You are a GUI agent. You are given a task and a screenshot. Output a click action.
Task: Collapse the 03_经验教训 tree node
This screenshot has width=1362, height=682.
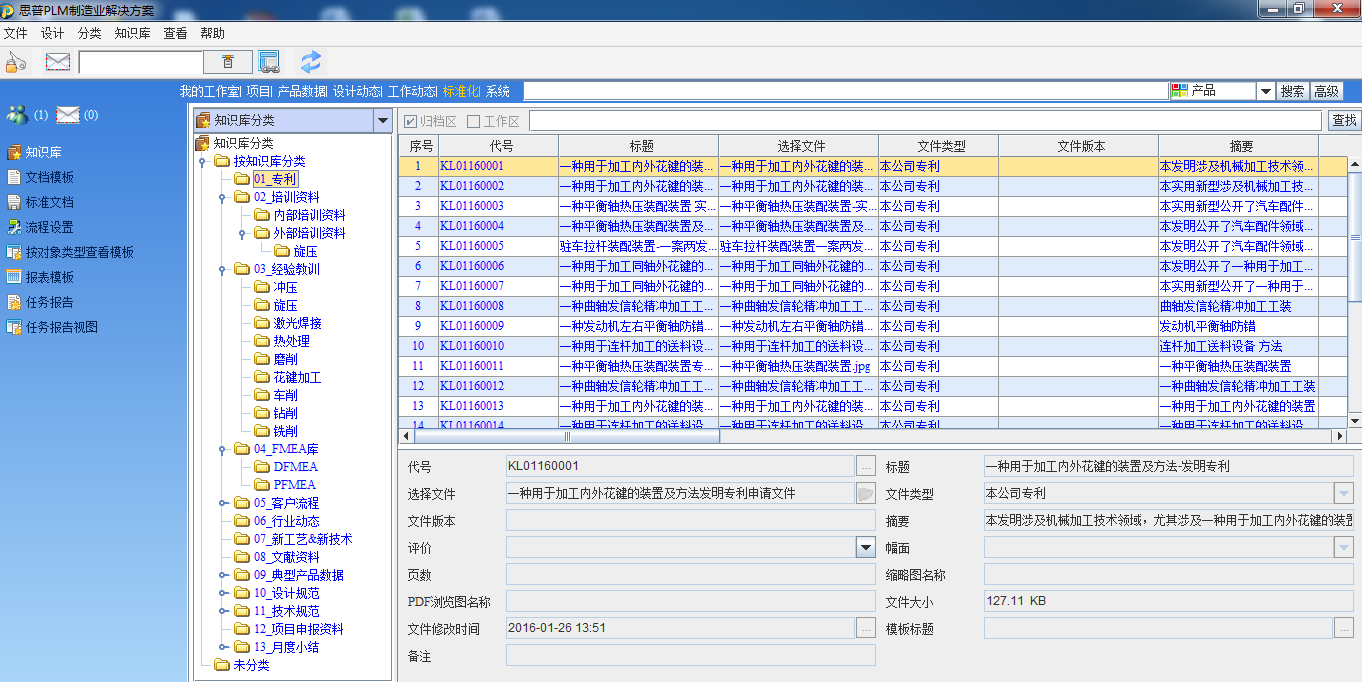pyautogui.click(x=222, y=269)
